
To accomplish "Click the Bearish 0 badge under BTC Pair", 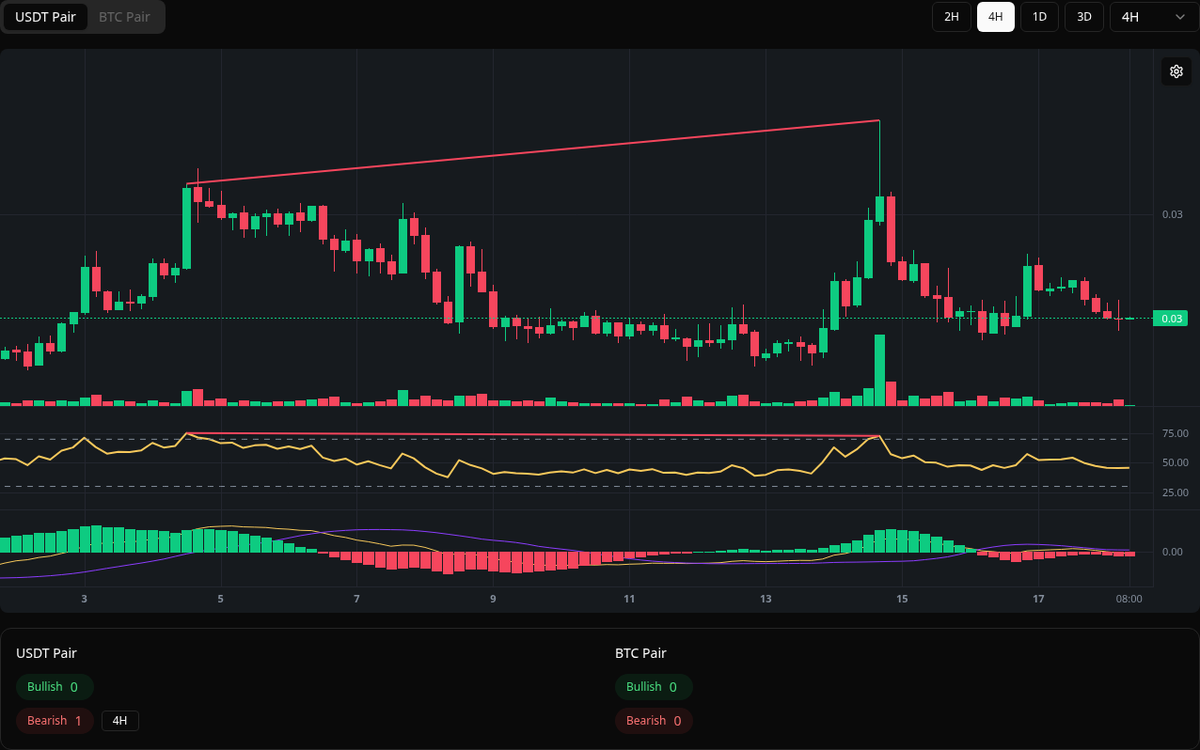I will point(653,720).
